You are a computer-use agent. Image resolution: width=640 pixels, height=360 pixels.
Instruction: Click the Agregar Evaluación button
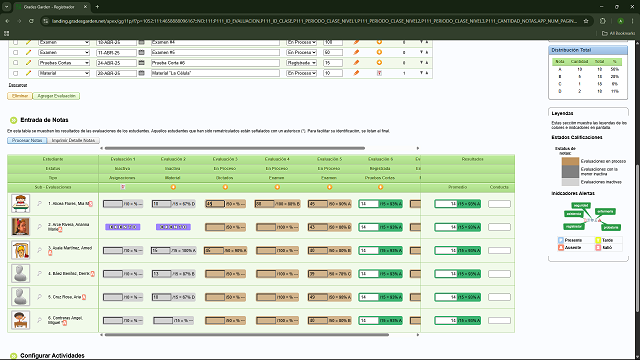tap(56, 96)
